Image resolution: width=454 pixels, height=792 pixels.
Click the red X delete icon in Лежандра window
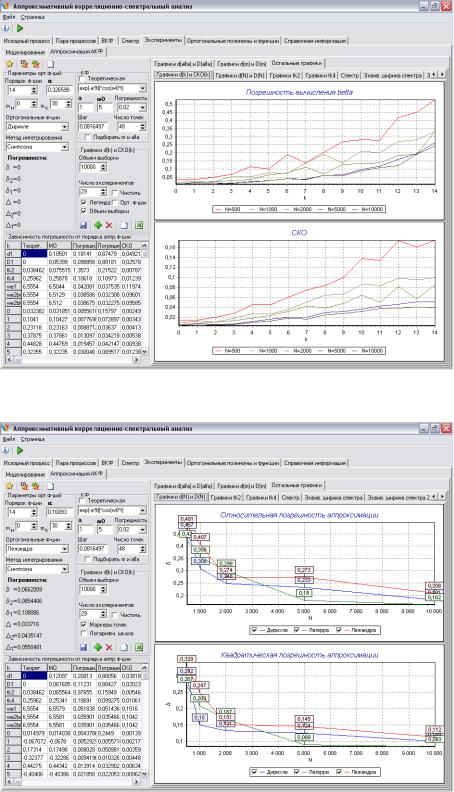(109, 647)
